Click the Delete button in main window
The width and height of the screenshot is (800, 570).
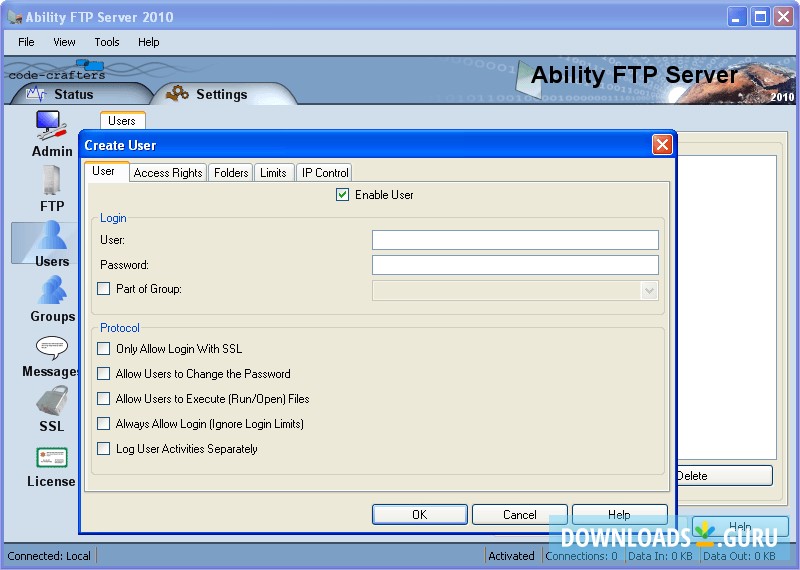(x=724, y=476)
